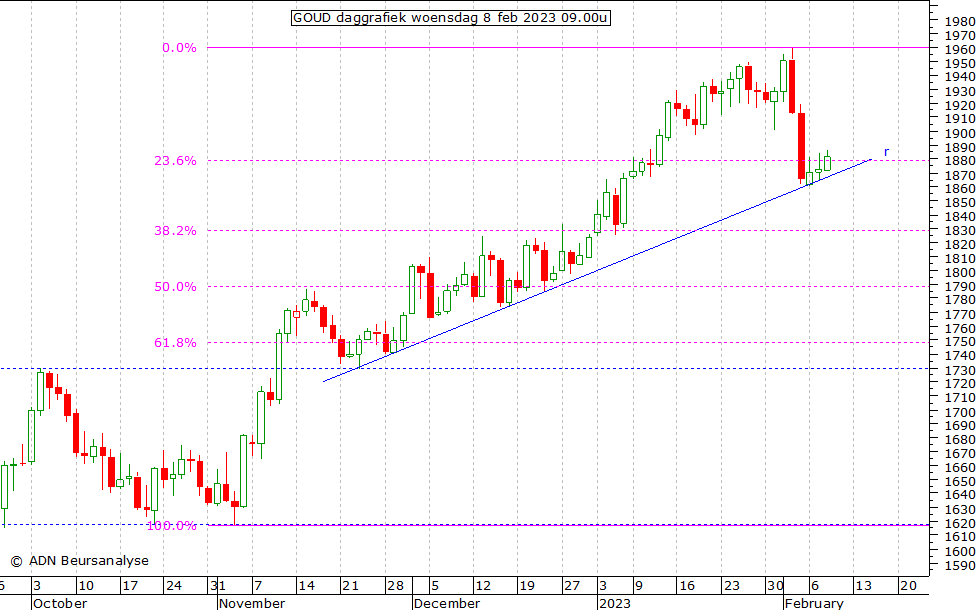
Task: Click the blue "r" resistance marker
Action: pyautogui.click(x=886, y=152)
